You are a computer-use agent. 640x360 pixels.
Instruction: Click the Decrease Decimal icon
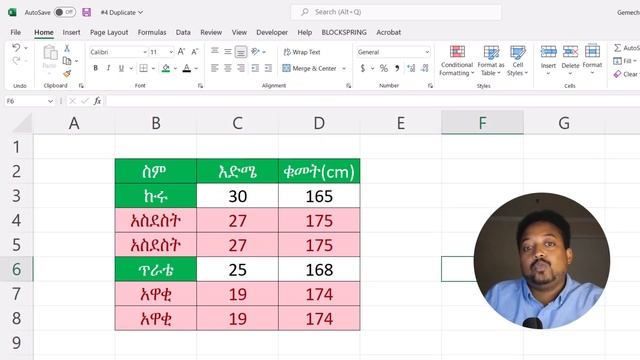[x=425, y=68]
